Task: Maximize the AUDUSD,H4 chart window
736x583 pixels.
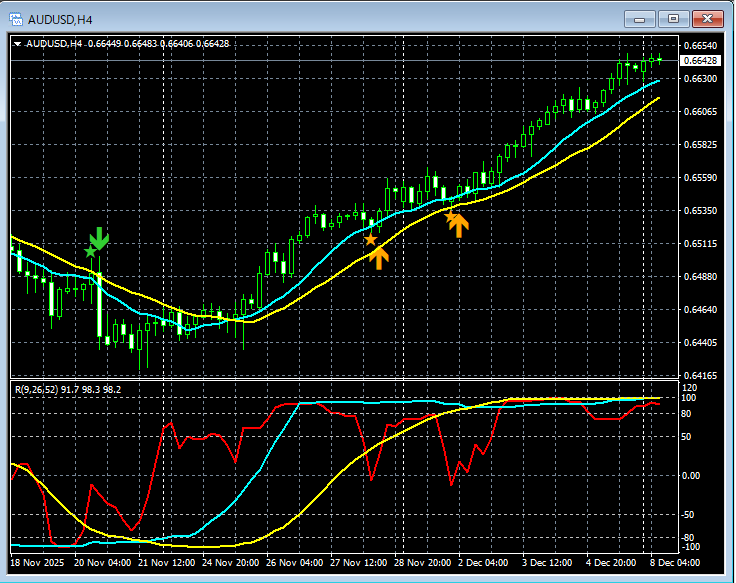Action: [673, 18]
